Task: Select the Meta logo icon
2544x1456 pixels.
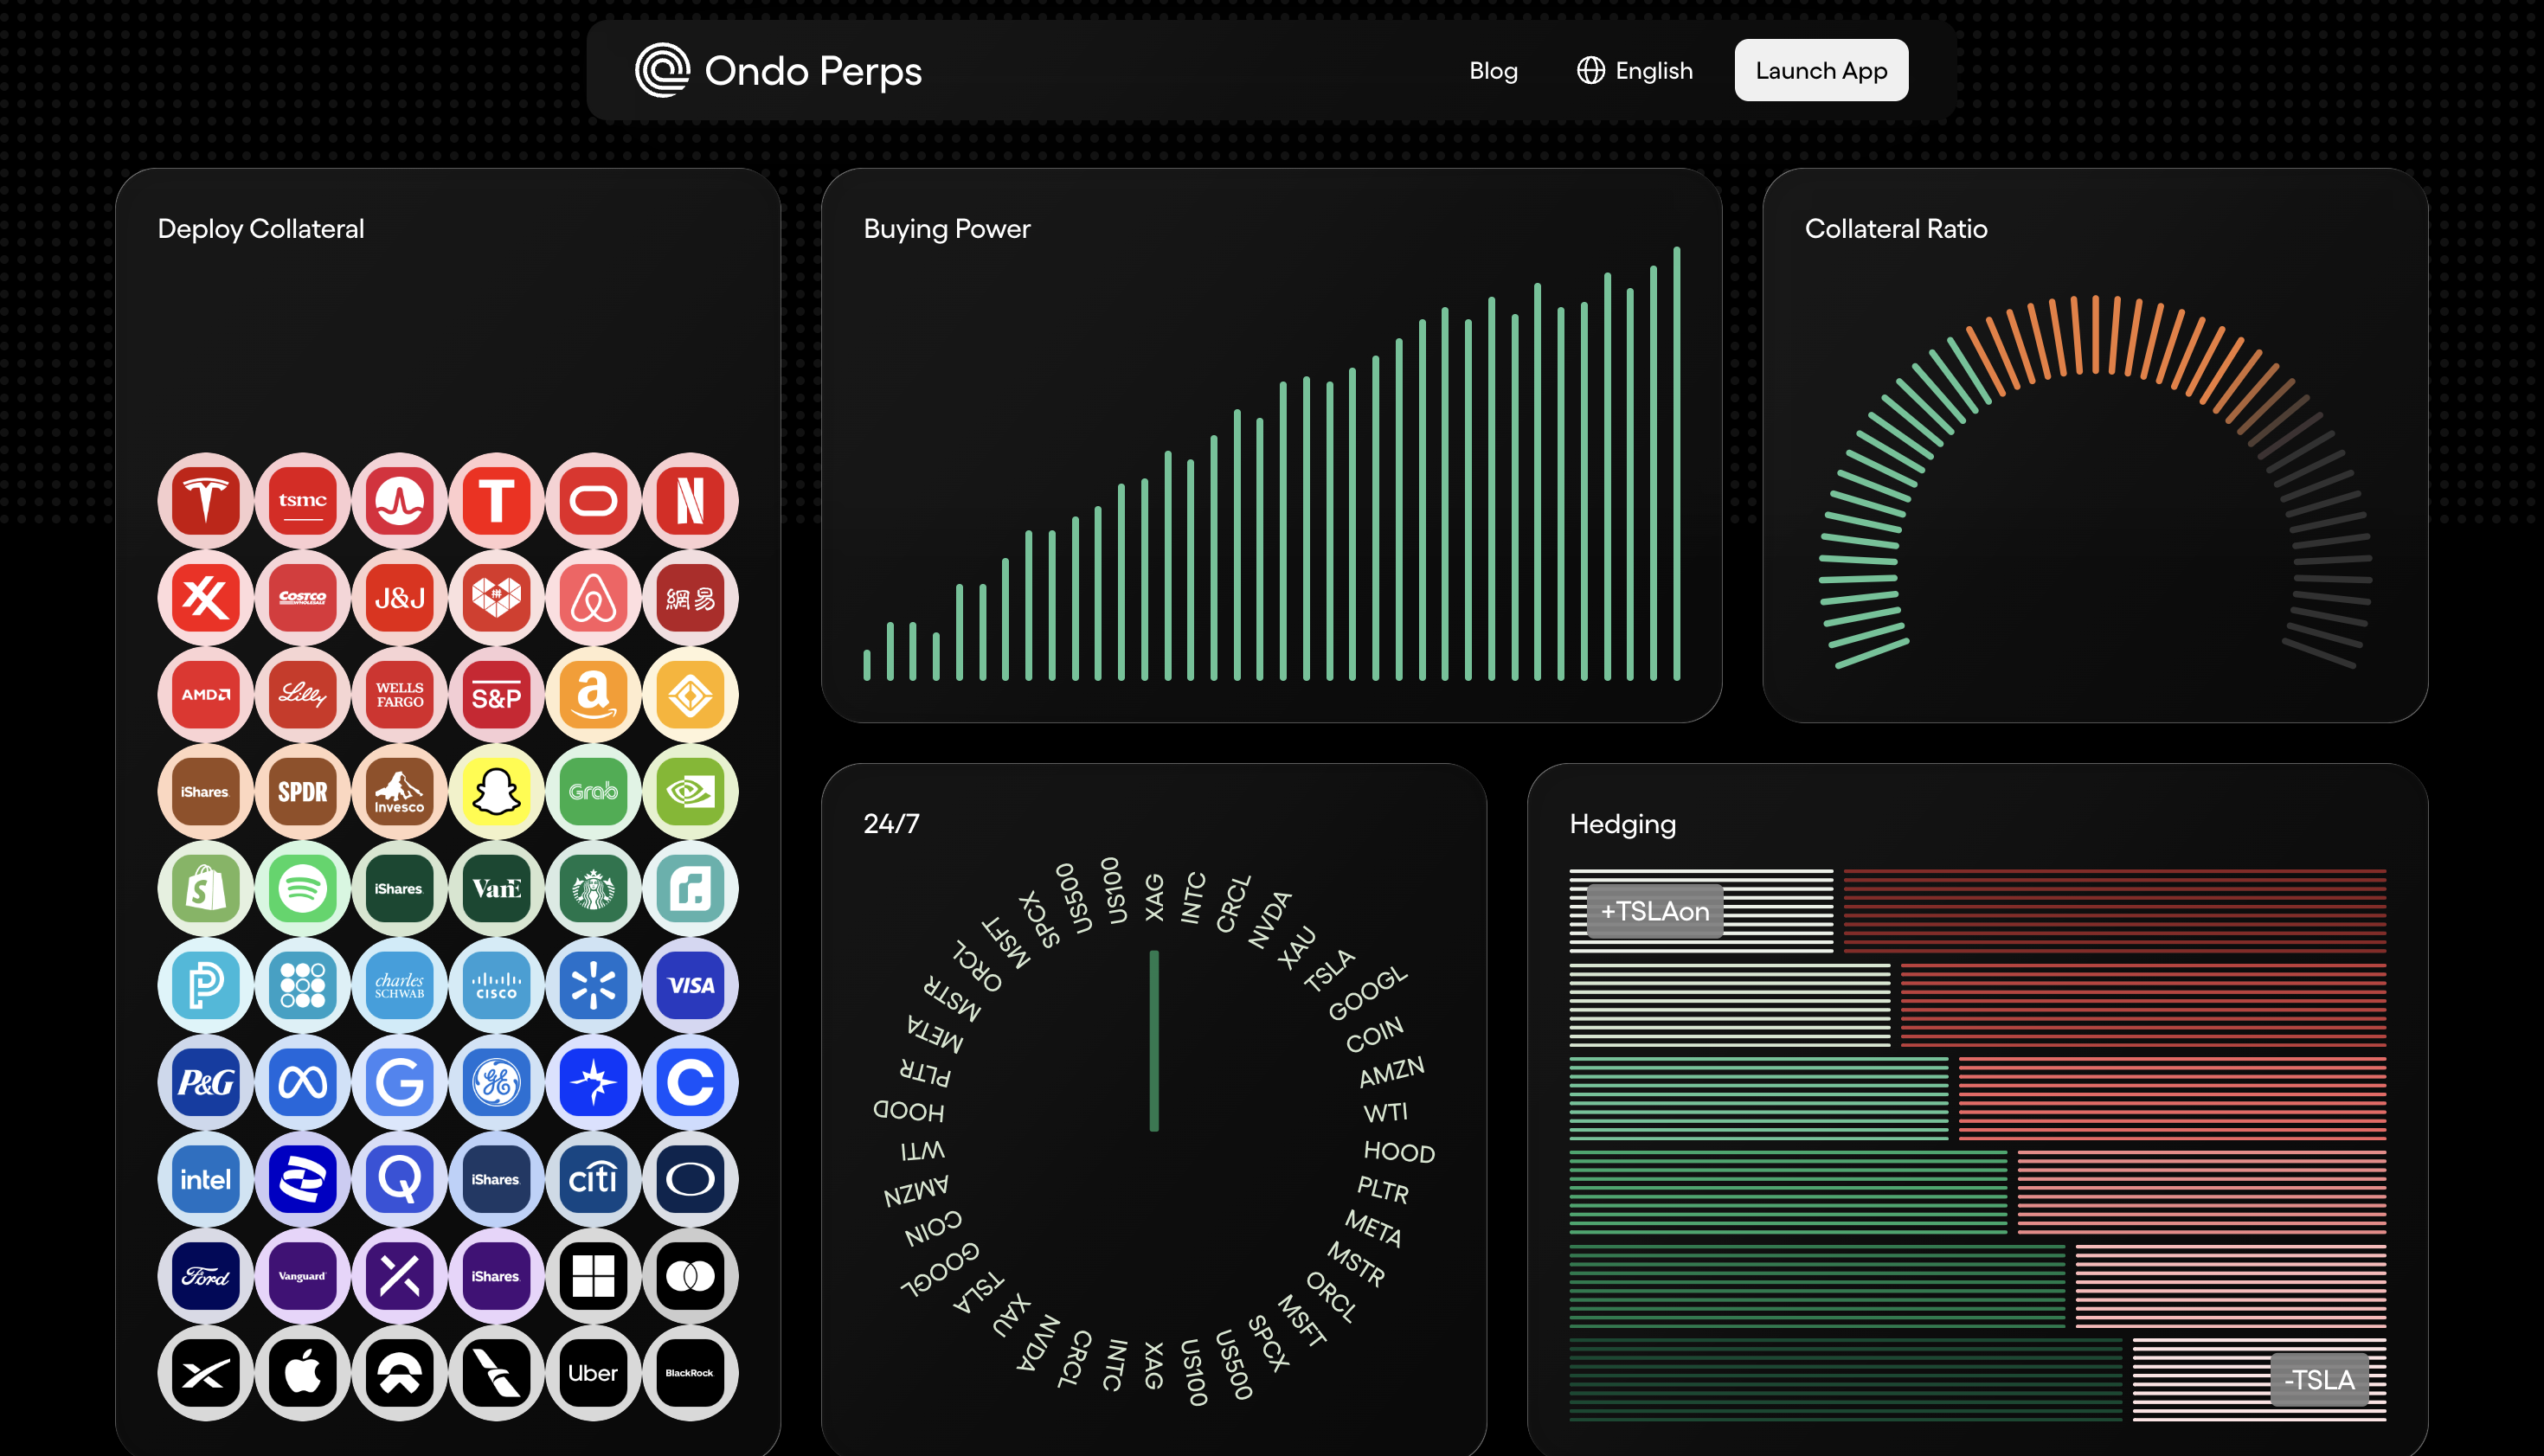Action: (x=302, y=1082)
